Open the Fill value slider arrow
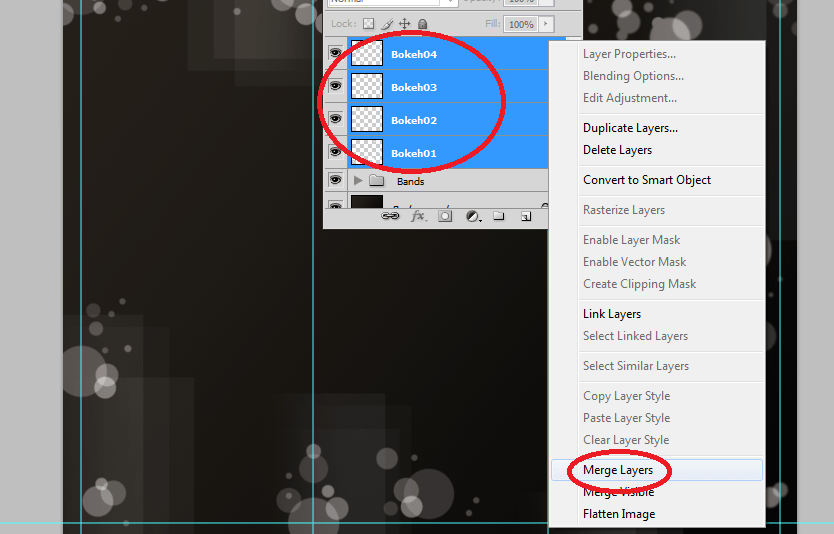The width and height of the screenshot is (834, 534). click(x=546, y=24)
